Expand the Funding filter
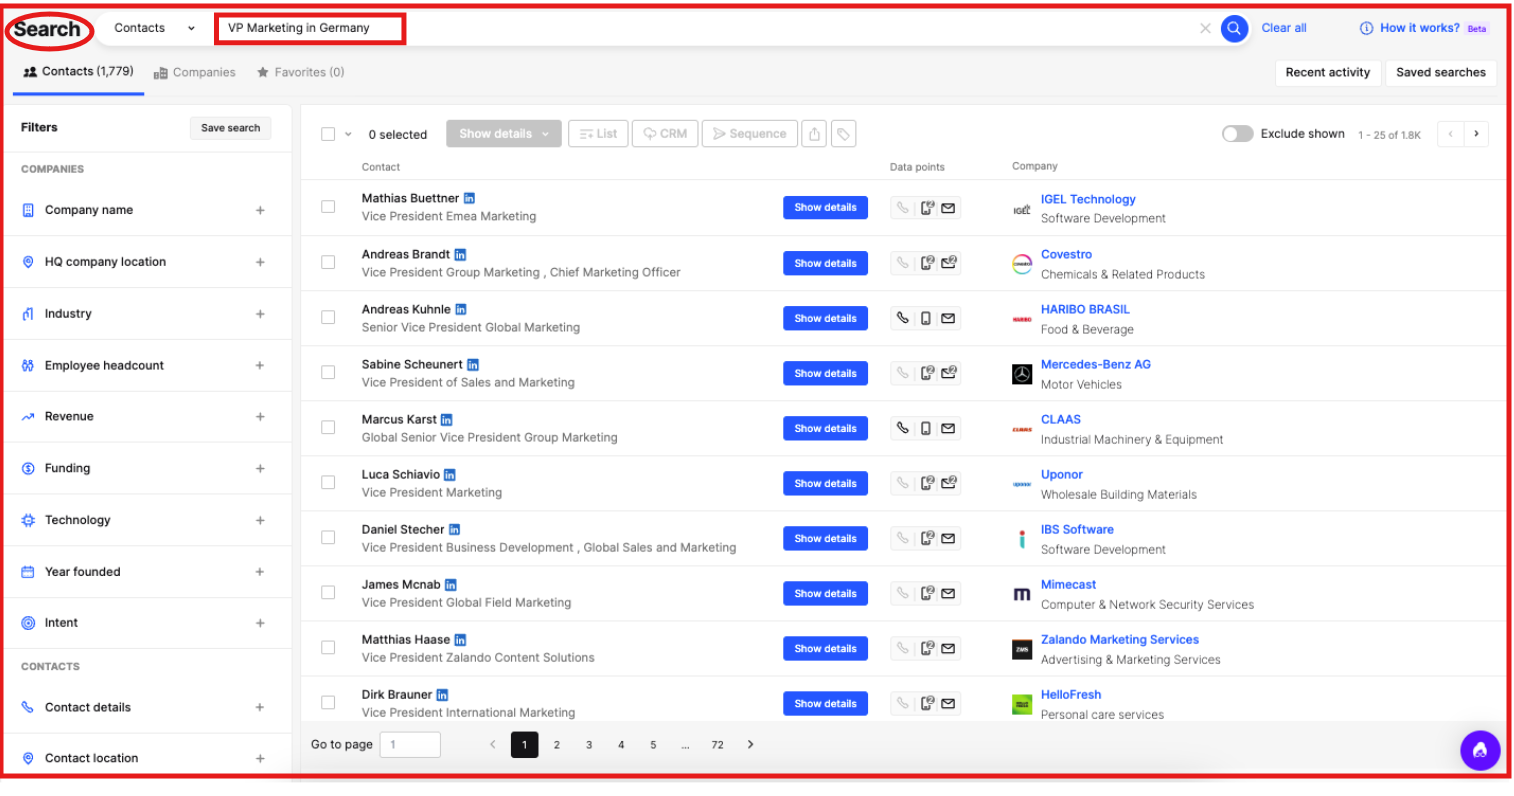The height and width of the screenshot is (796, 1514). [x=260, y=468]
